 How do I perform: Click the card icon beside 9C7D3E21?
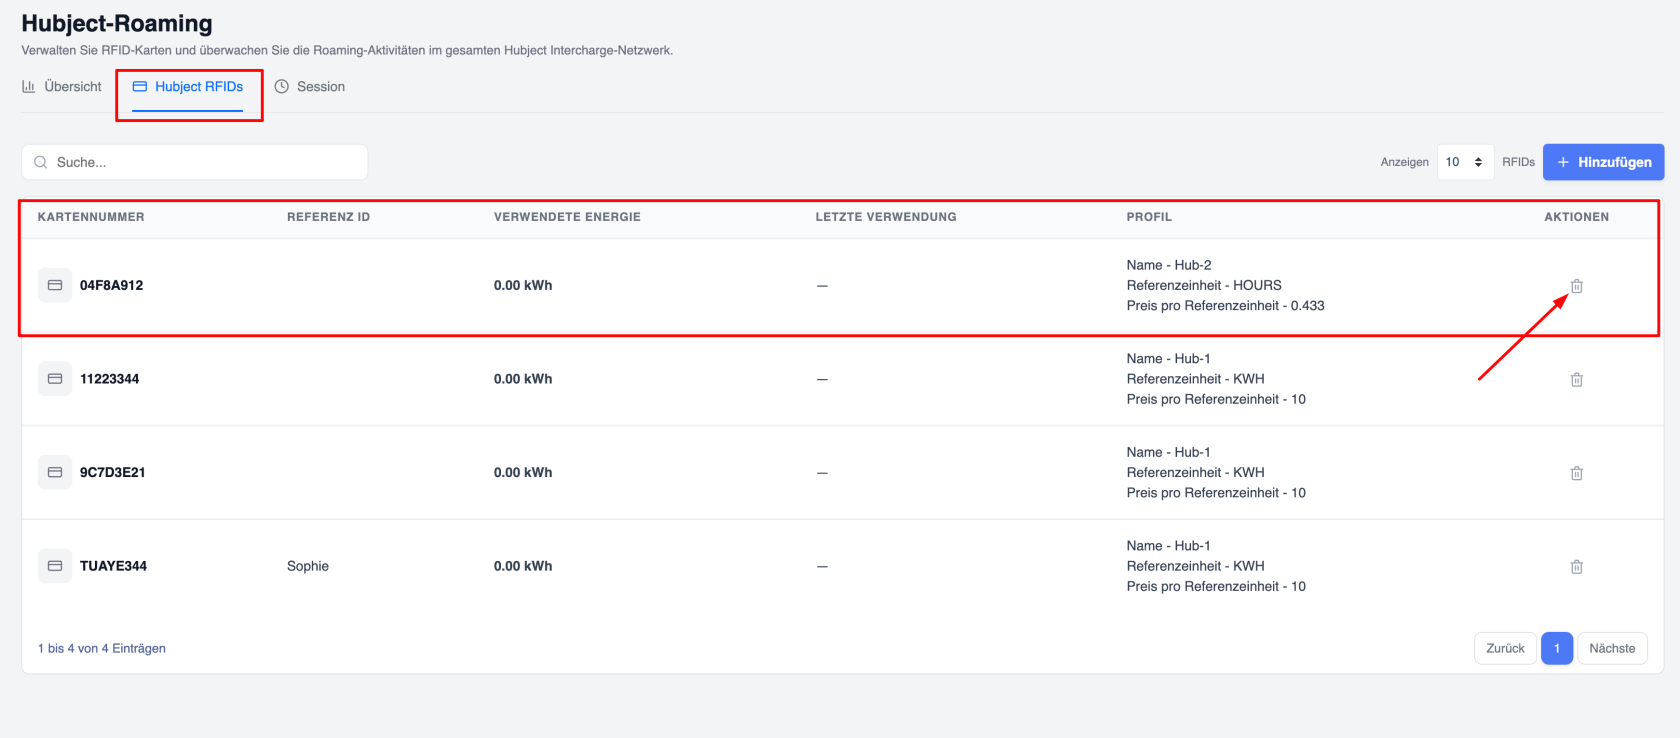point(55,472)
